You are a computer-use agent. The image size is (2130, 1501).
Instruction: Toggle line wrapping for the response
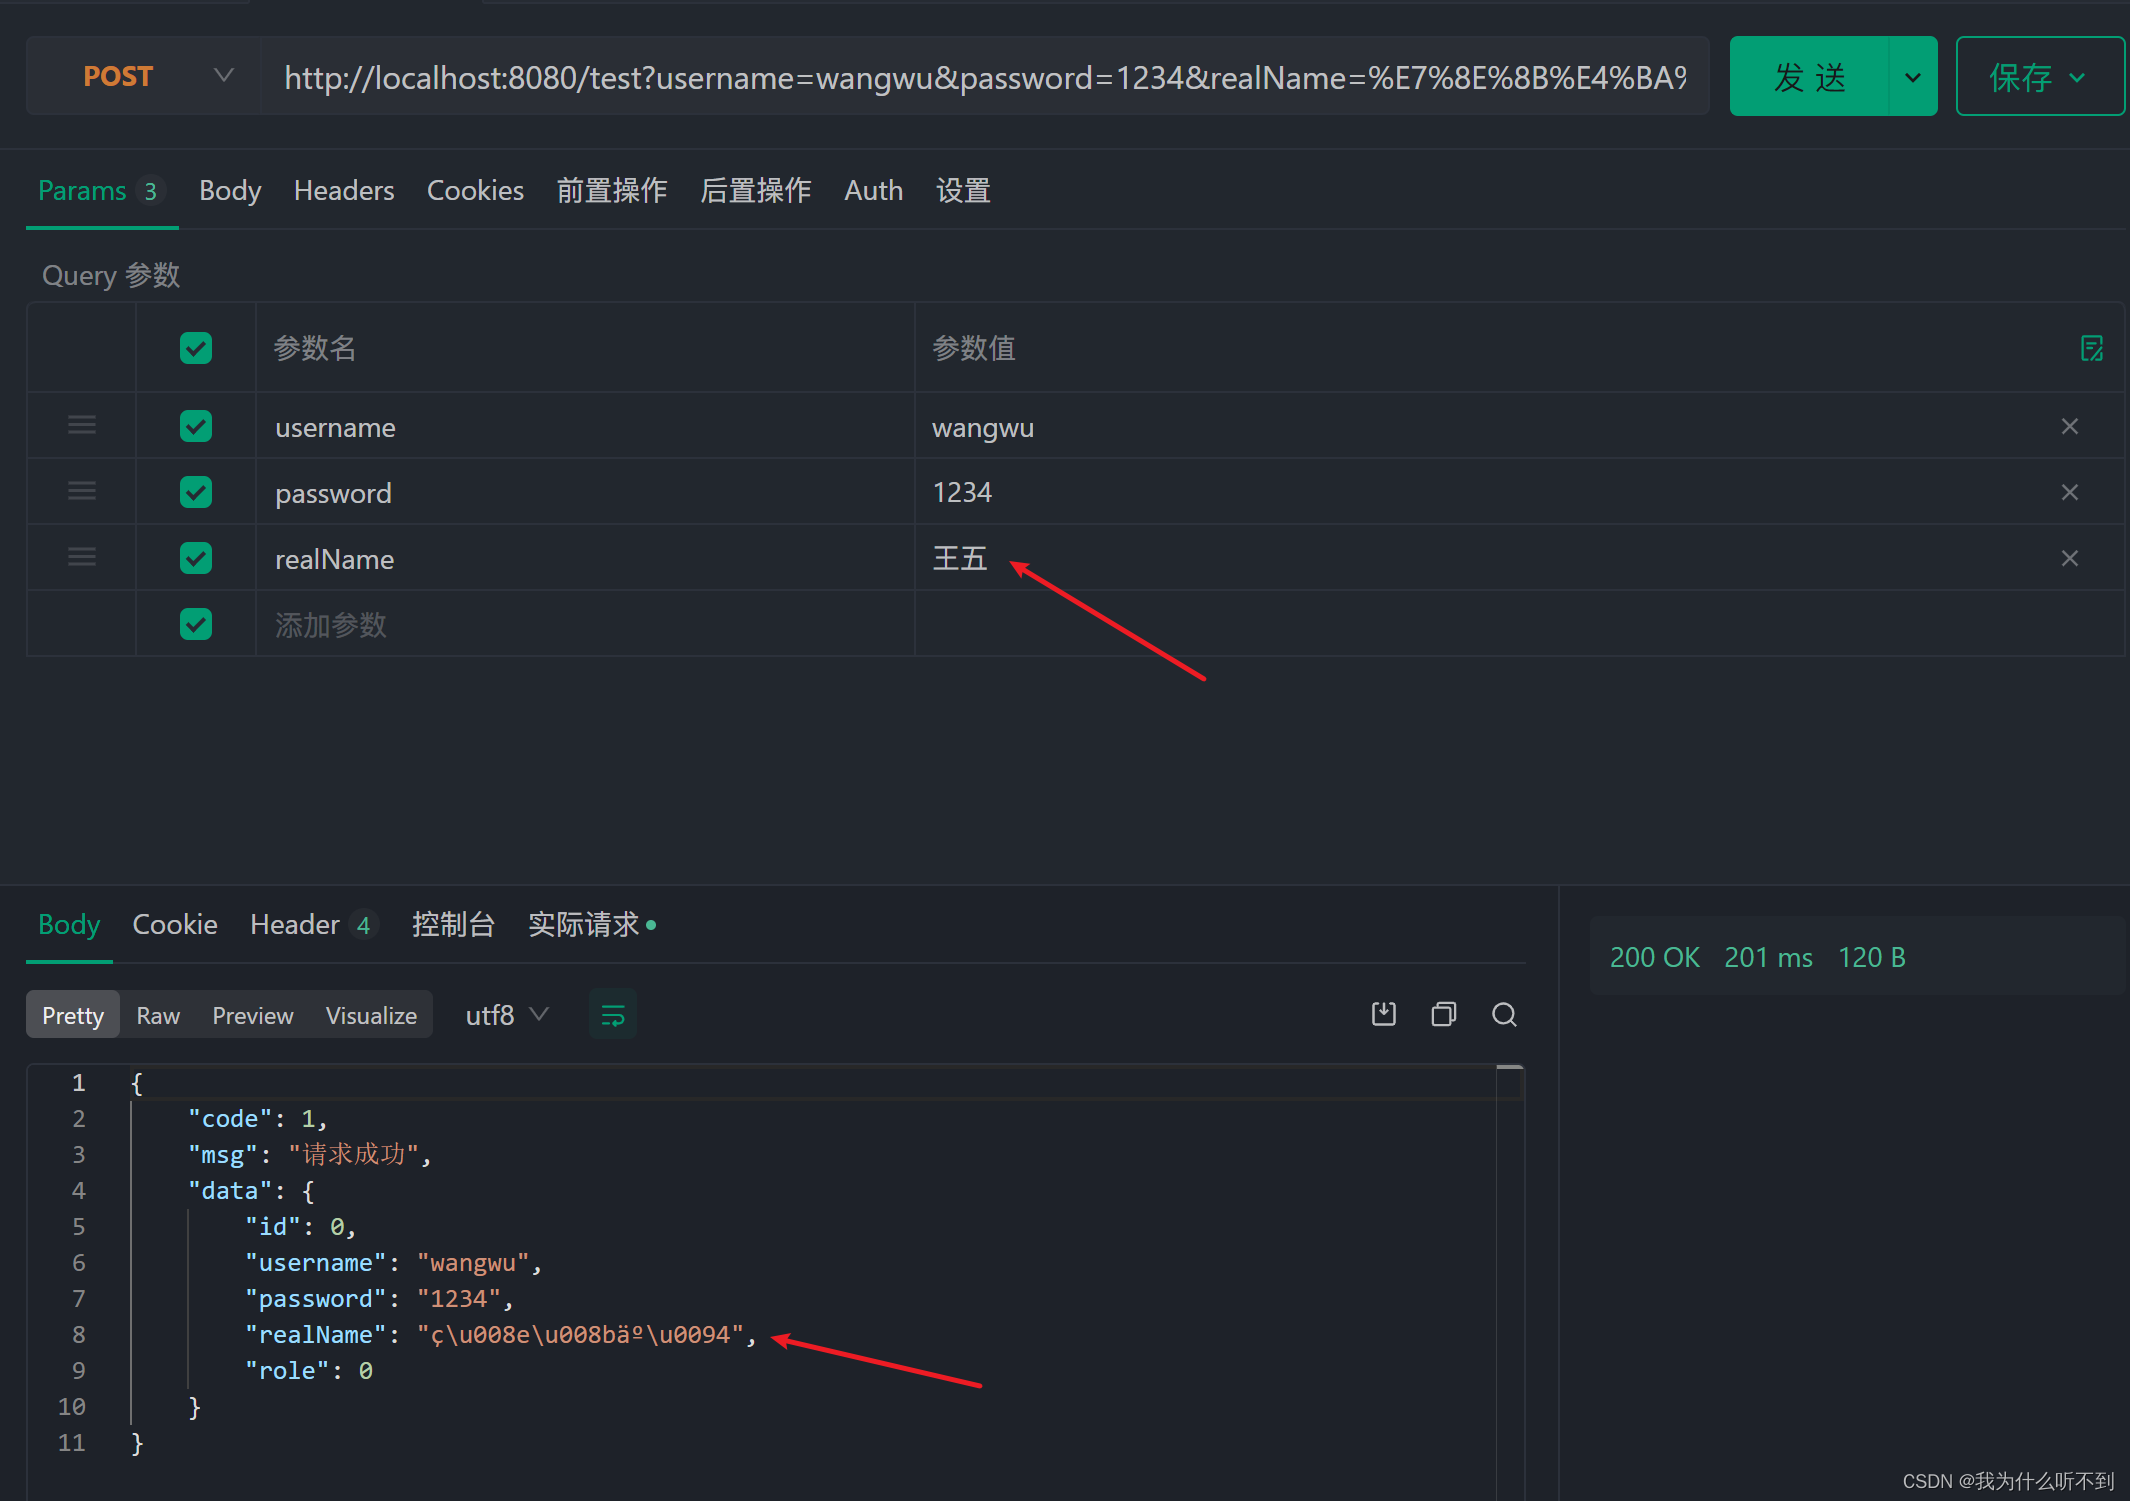click(612, 1014)
